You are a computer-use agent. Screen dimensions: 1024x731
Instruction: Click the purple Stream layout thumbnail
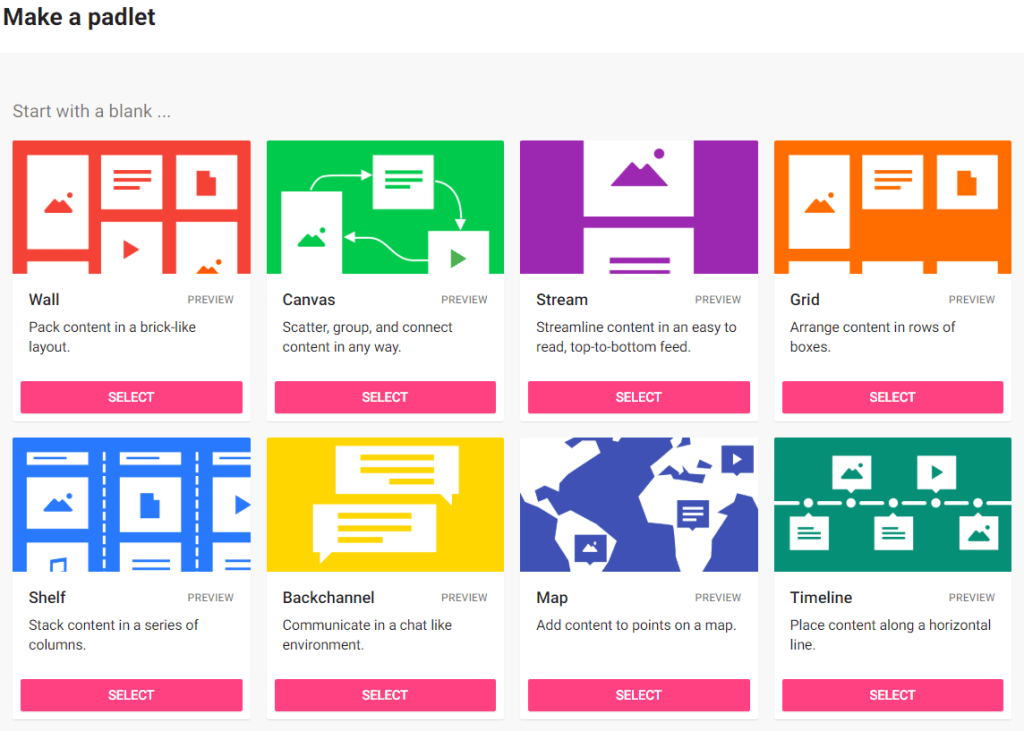point(639,207)
